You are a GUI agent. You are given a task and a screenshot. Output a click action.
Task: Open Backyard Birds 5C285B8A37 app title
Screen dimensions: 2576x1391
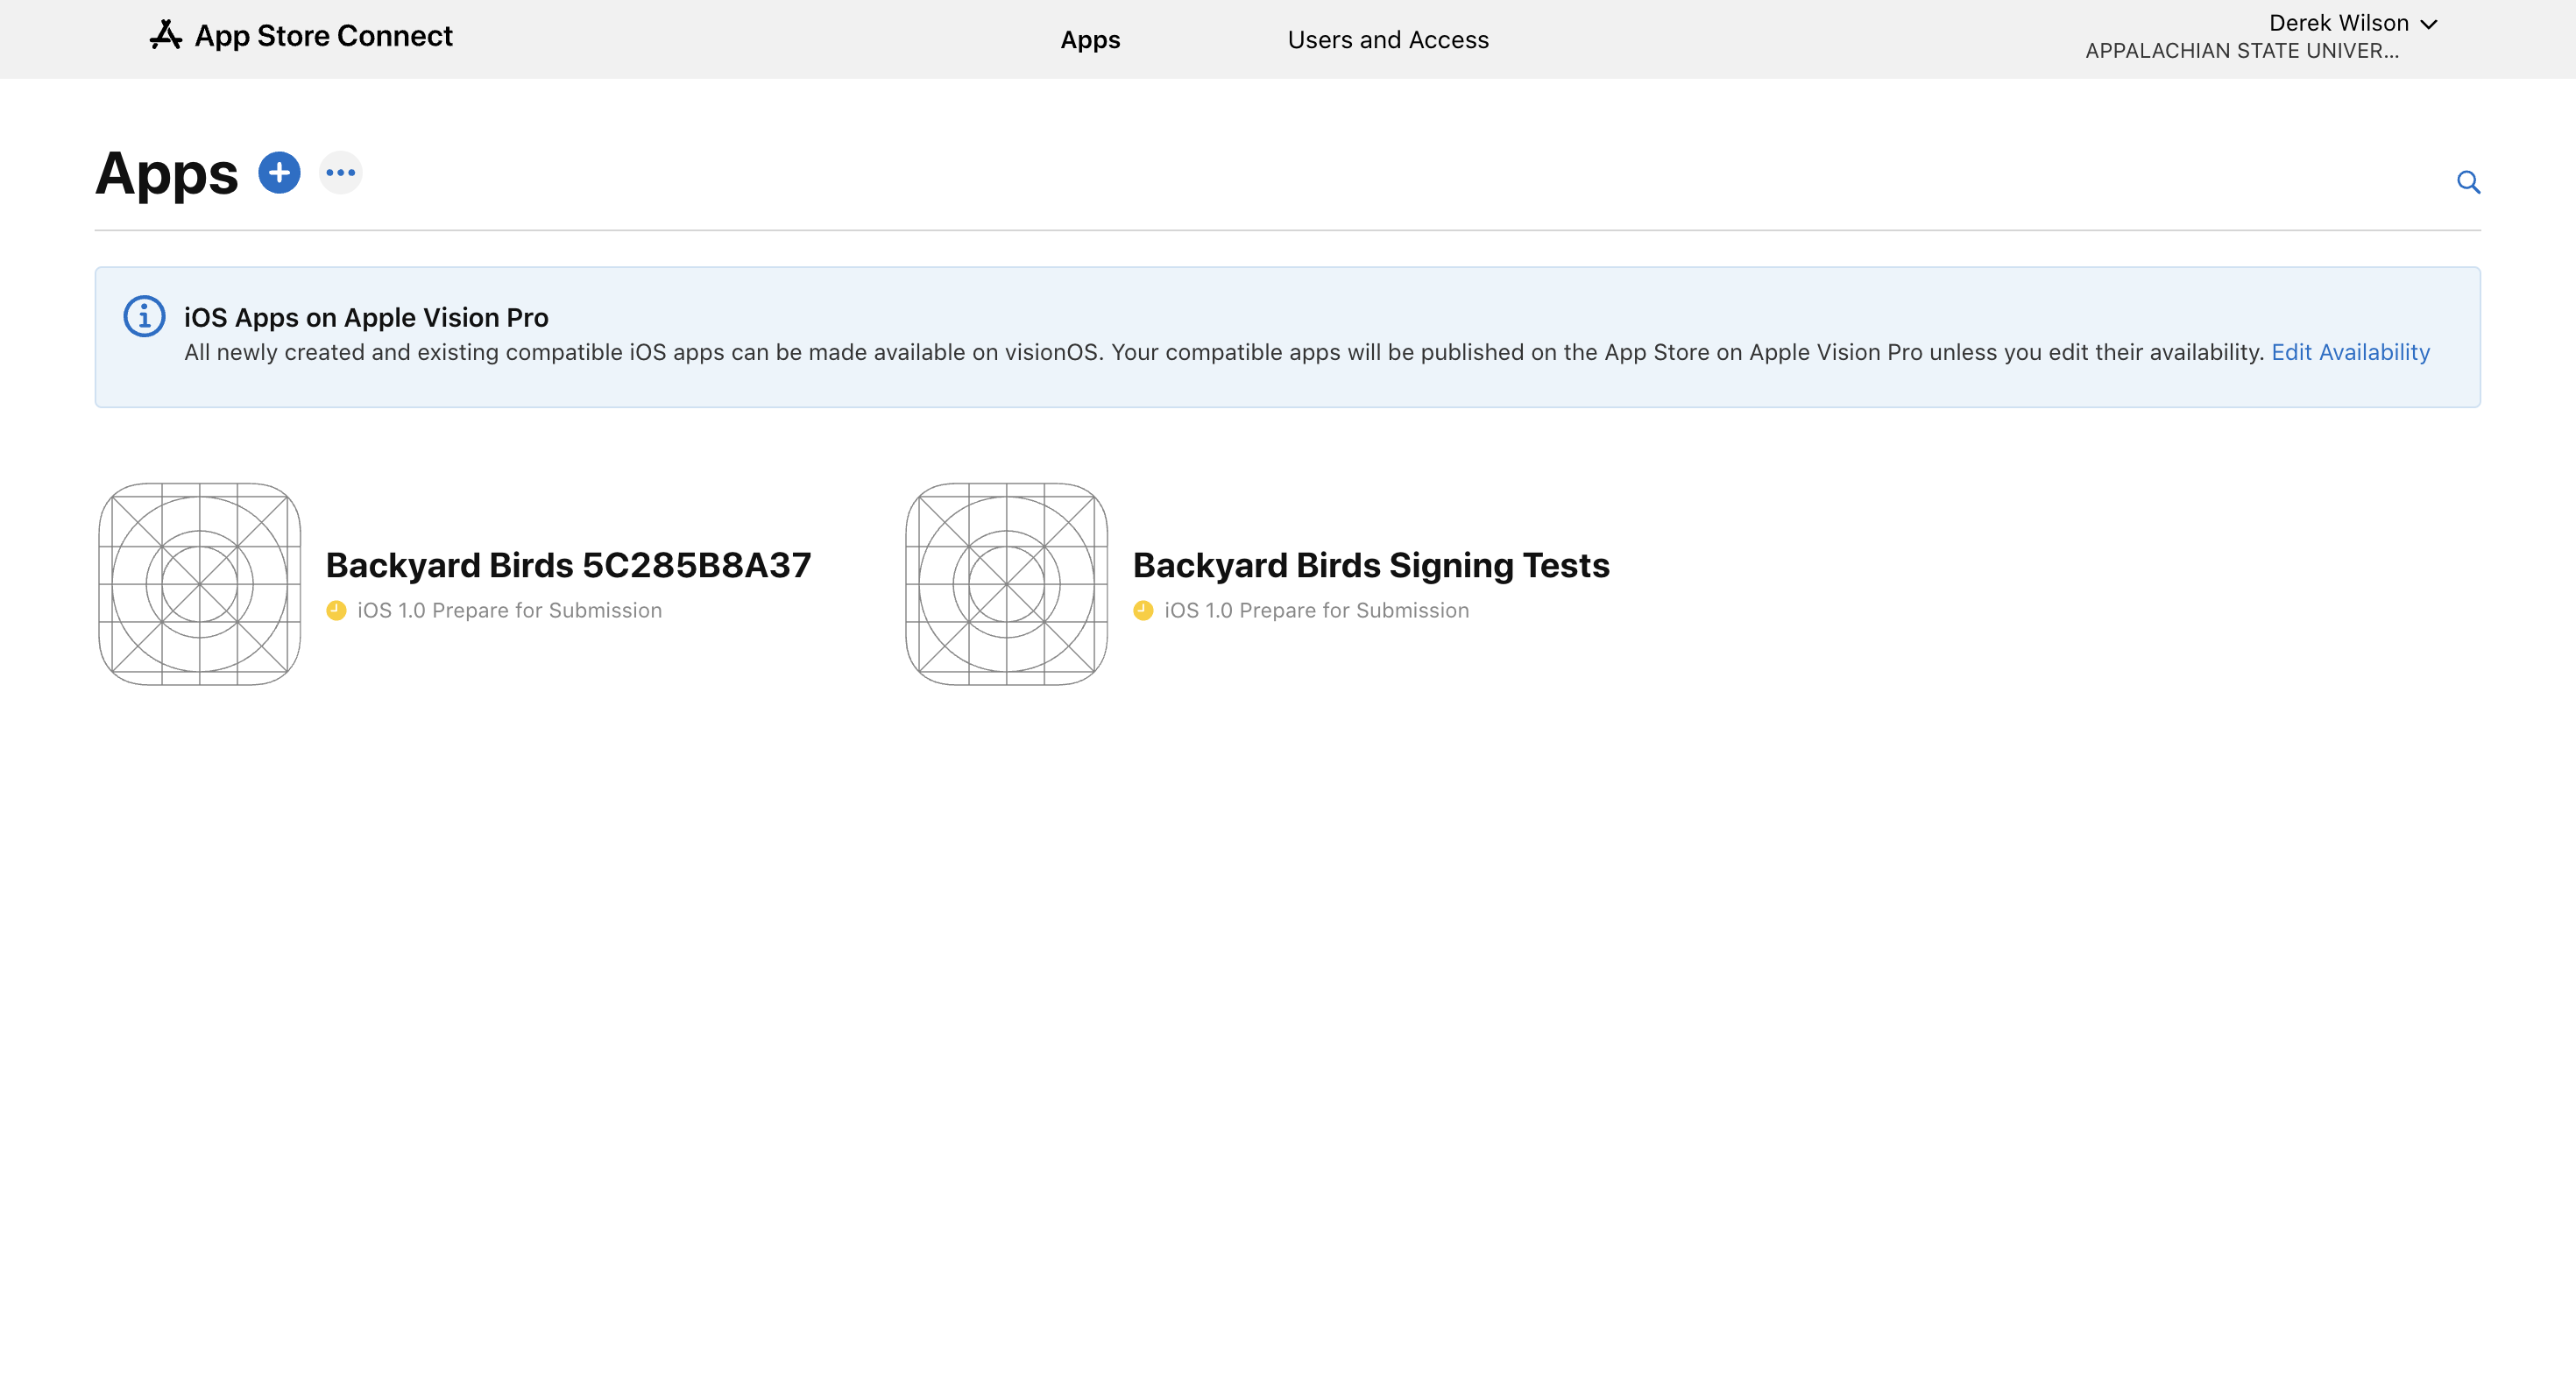point(568,565)
